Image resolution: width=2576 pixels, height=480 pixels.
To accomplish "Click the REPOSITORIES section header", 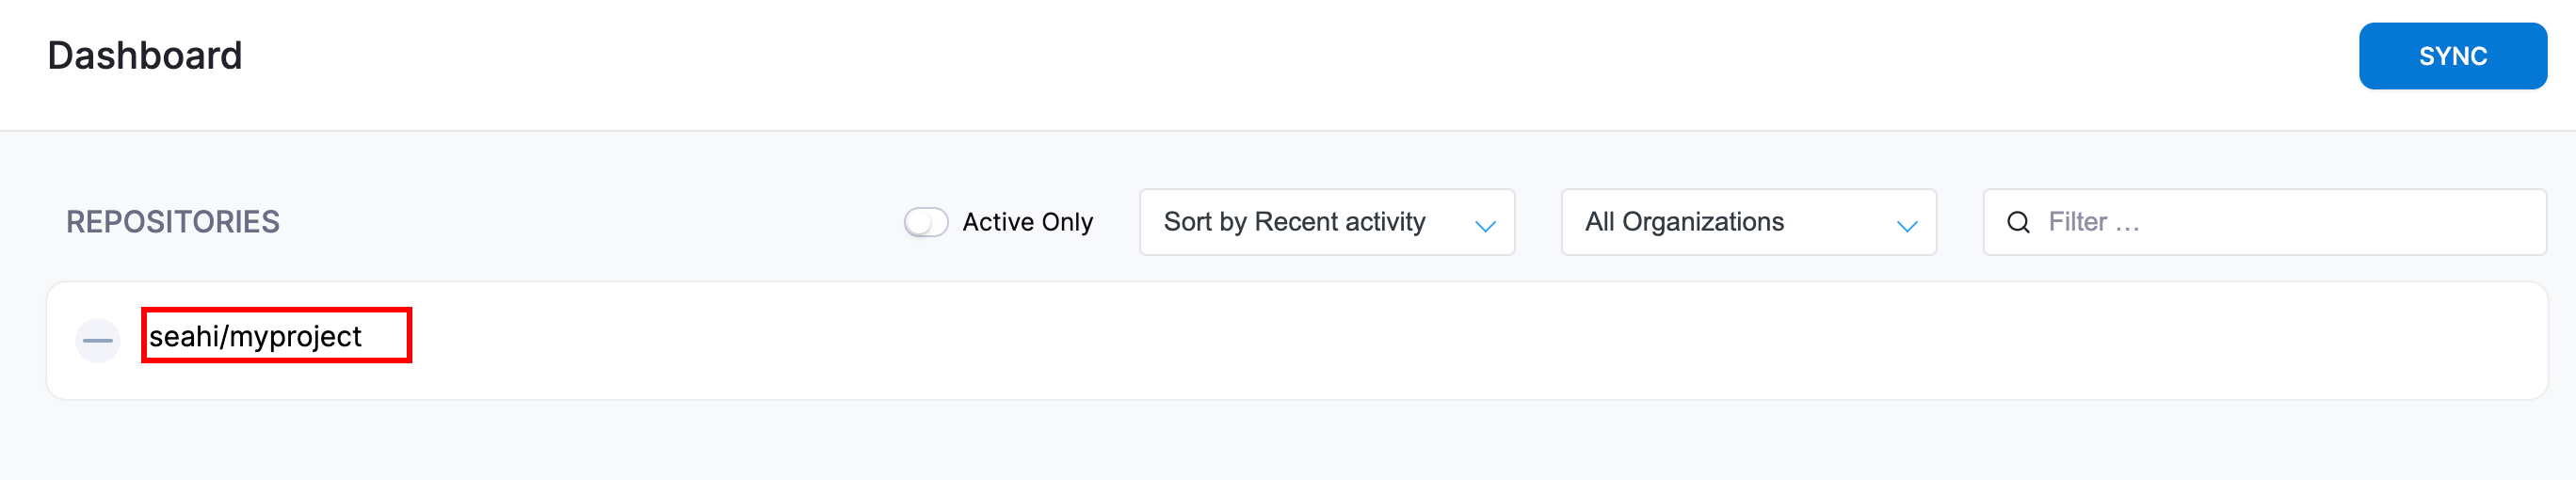I will point(173,222).
